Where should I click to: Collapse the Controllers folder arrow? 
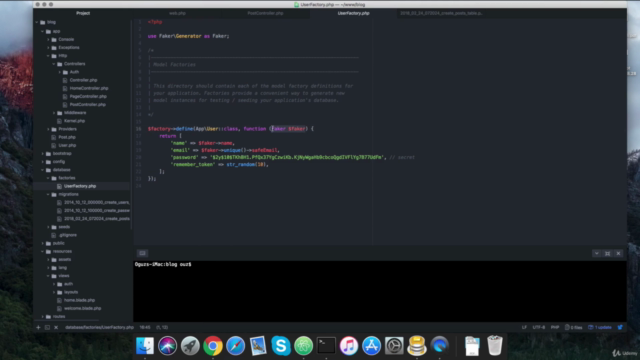point(54,64)
